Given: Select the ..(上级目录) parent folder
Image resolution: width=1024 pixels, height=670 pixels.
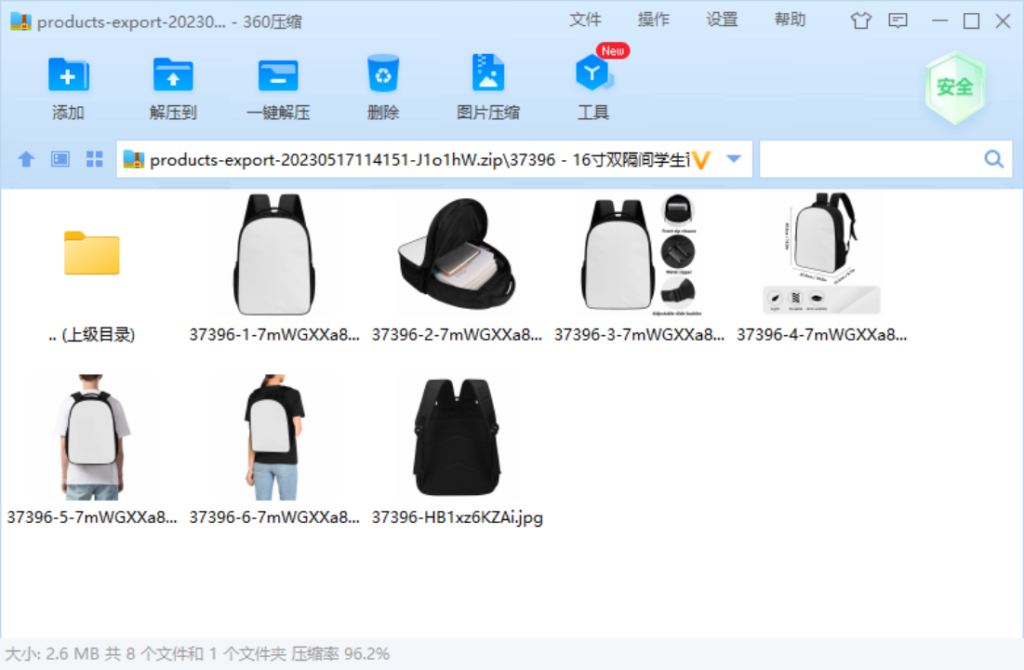Looking at the screenshot, I should (92, 253).
